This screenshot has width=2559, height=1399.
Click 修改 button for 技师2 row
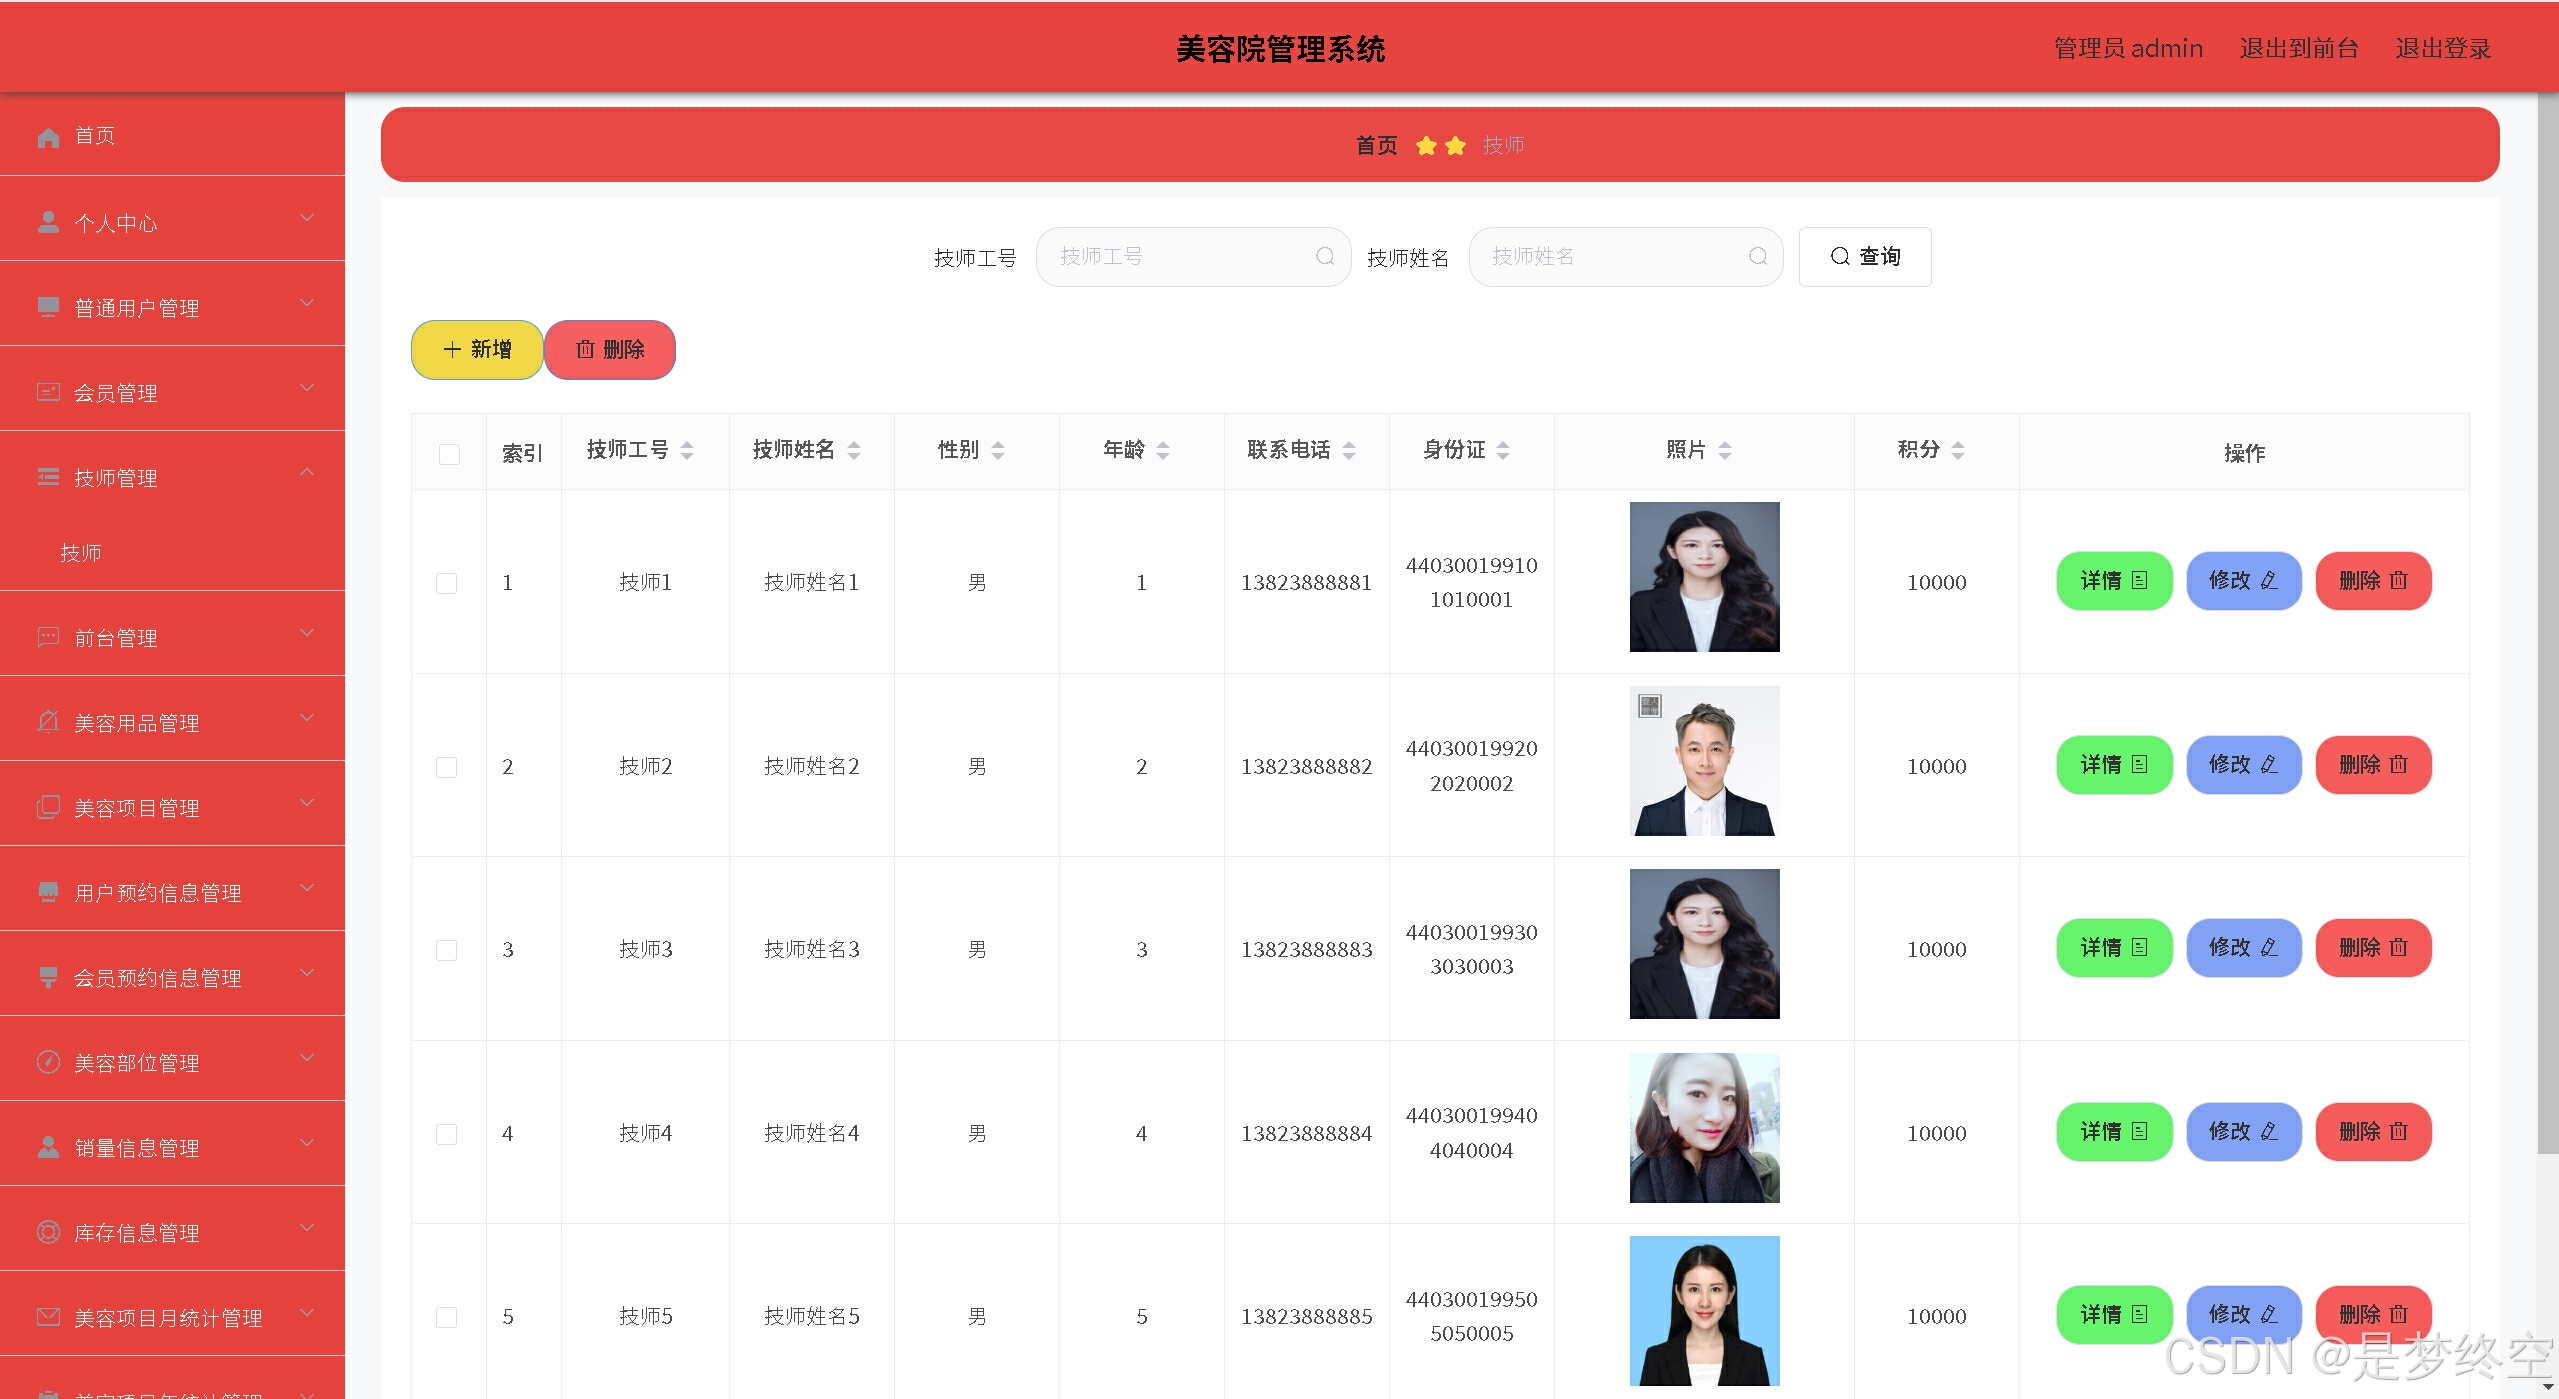click(x=2243, y=765)
